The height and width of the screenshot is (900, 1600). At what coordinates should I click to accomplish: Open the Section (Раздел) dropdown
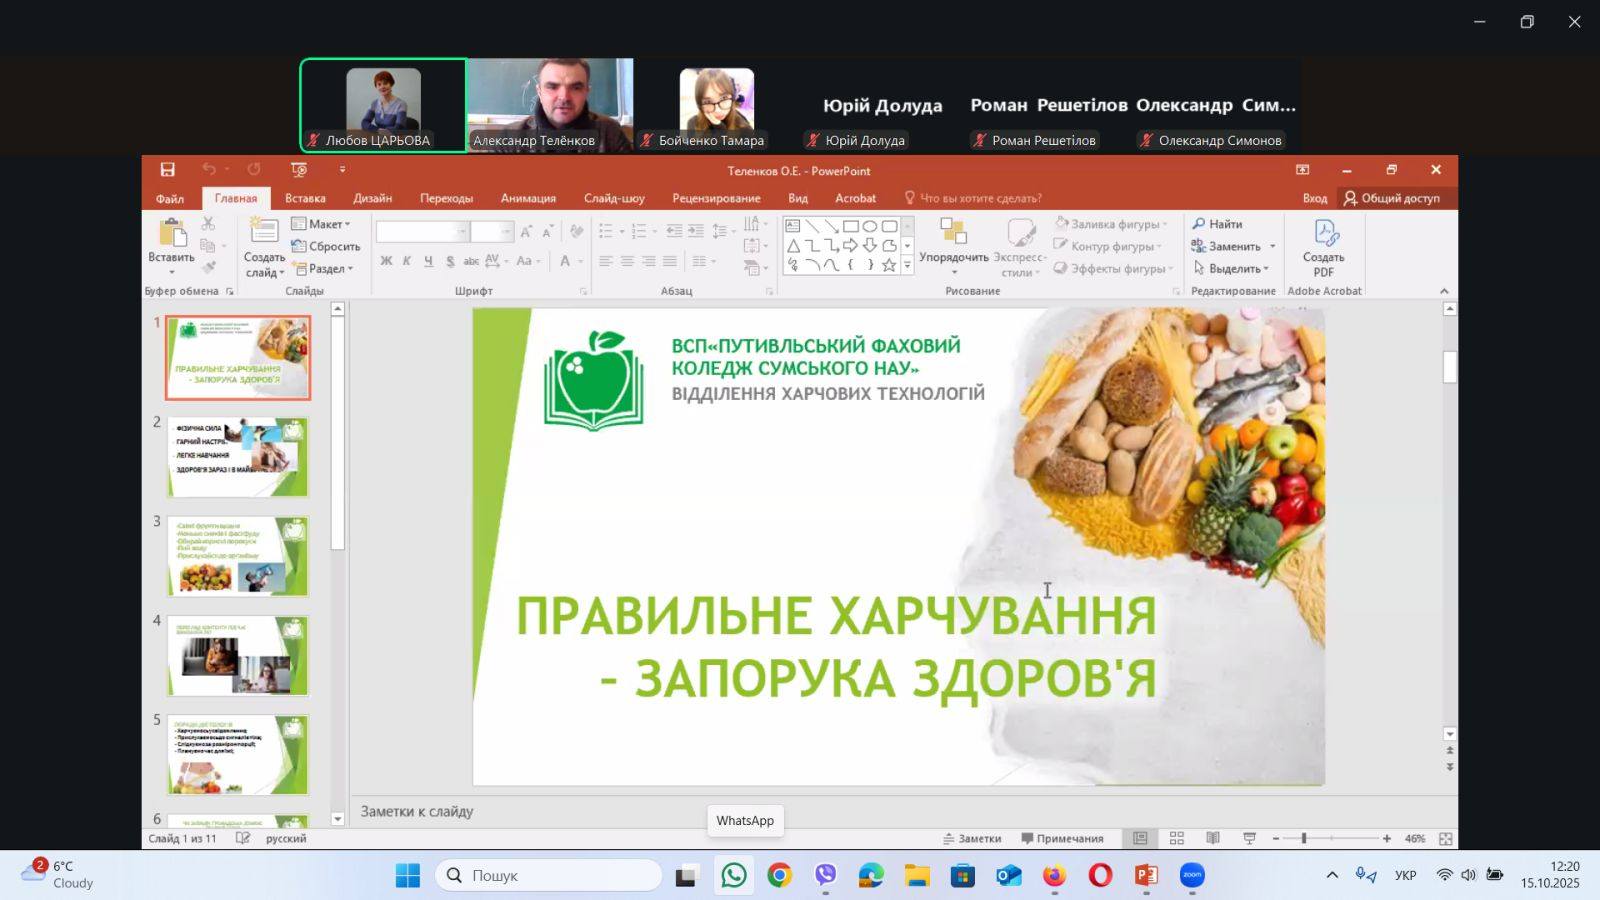pyautogui.click(x=323, y=269)
